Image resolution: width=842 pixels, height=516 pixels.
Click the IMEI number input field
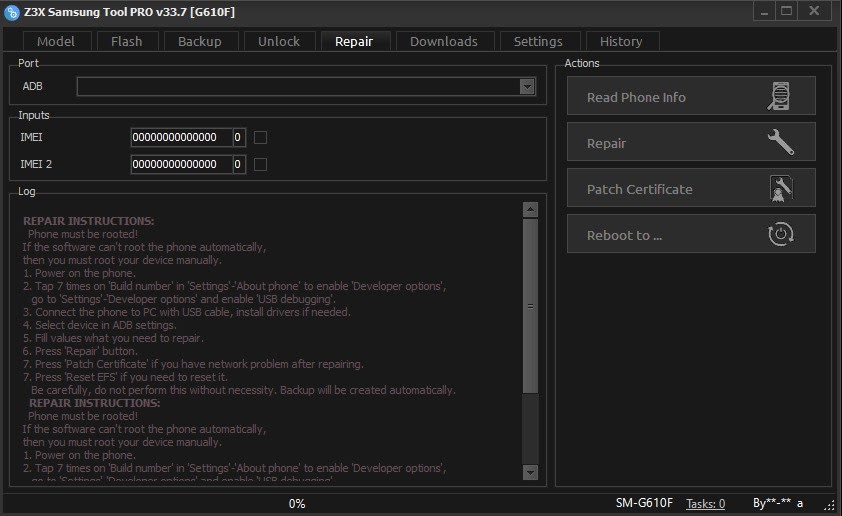point(182,137)
